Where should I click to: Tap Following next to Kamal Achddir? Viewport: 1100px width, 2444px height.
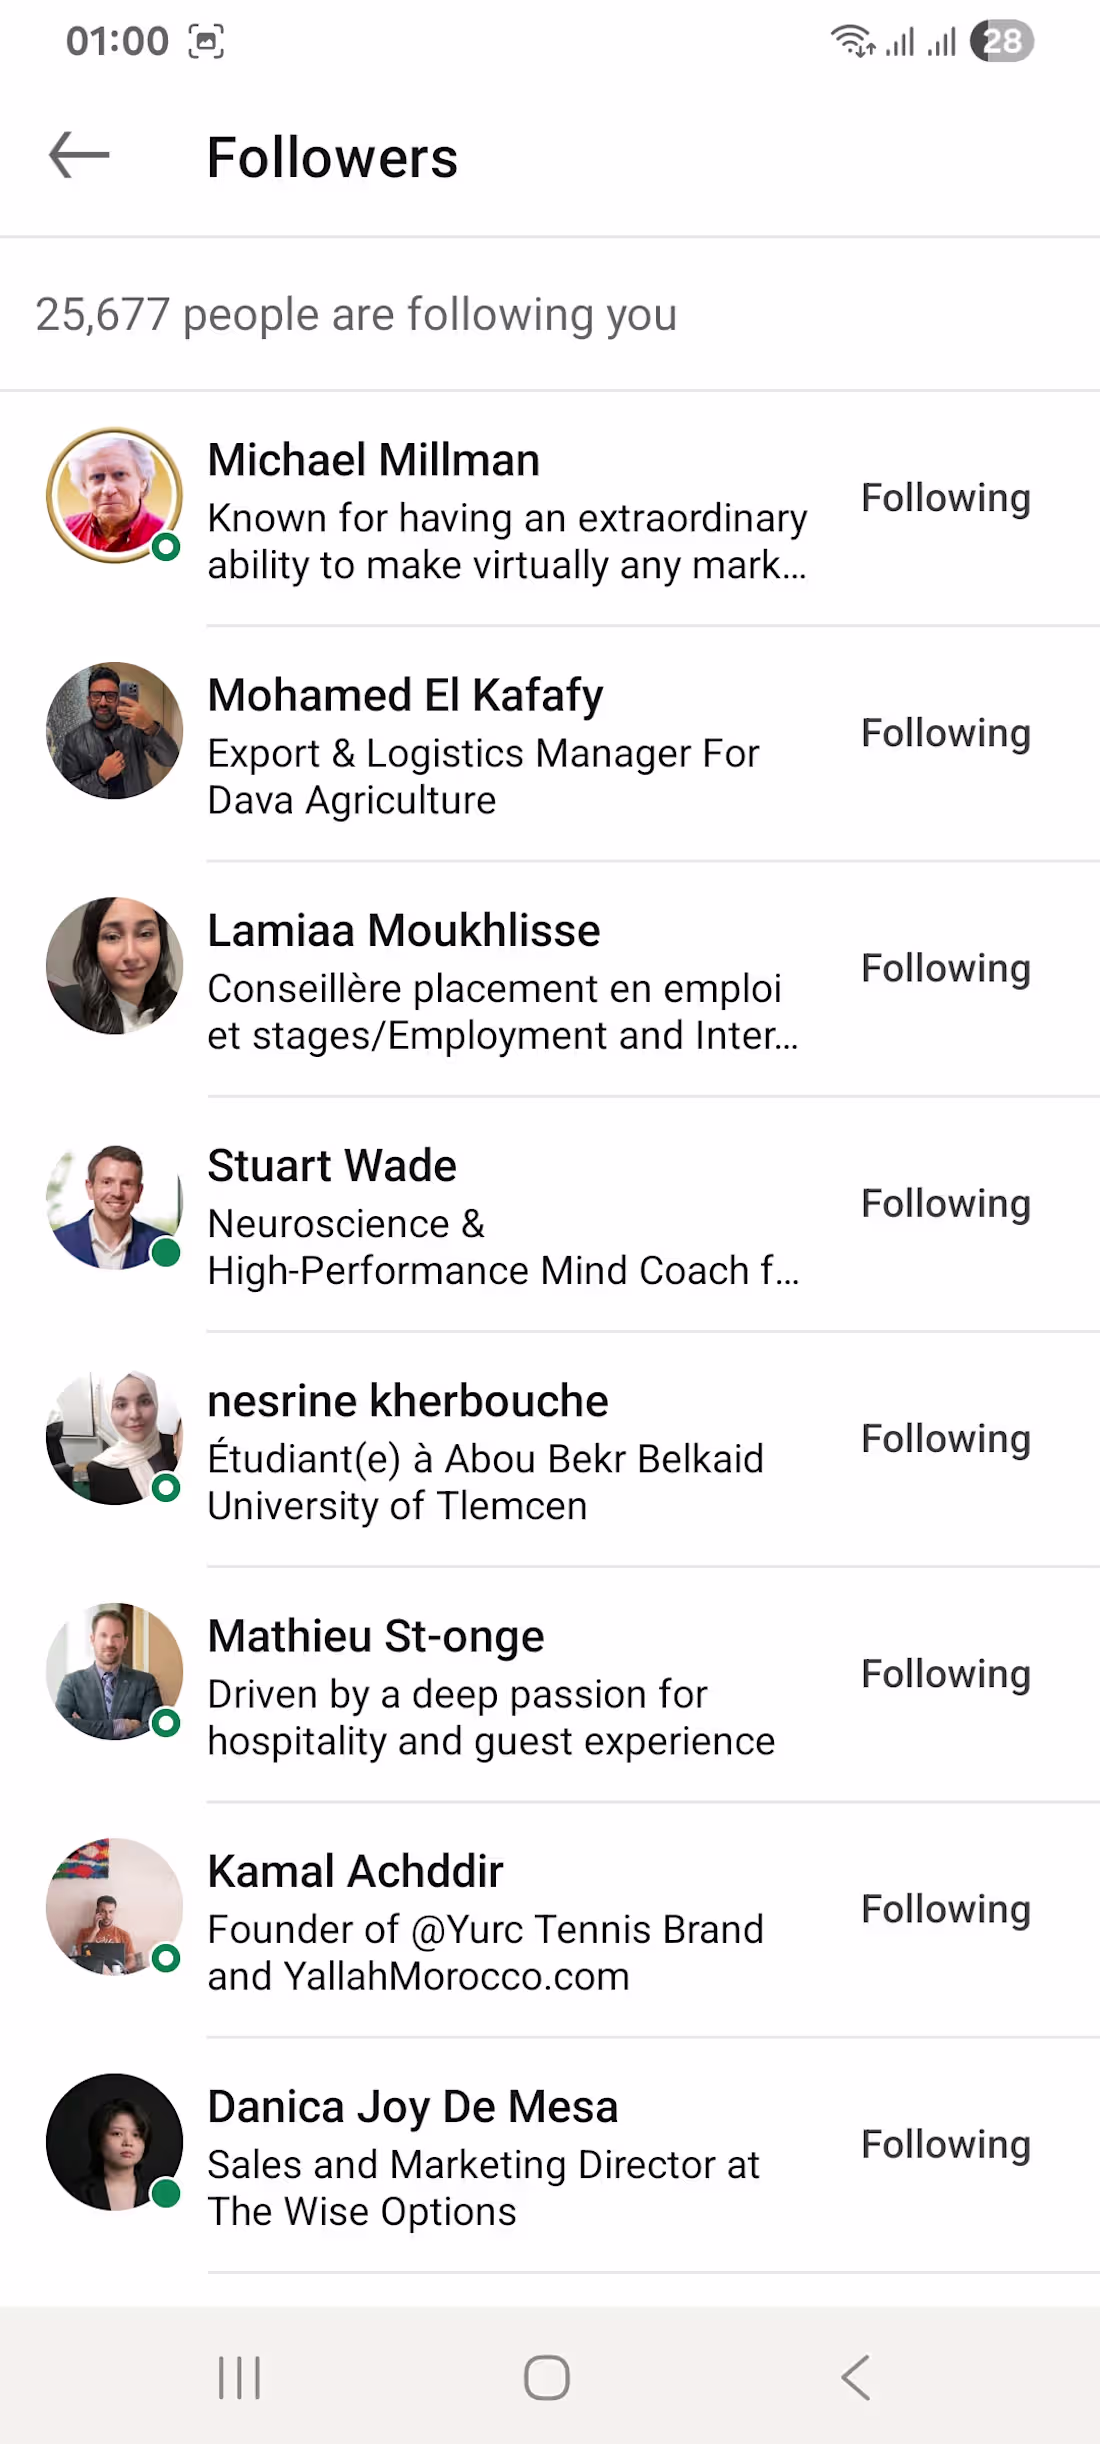(x=946, y=1908)
